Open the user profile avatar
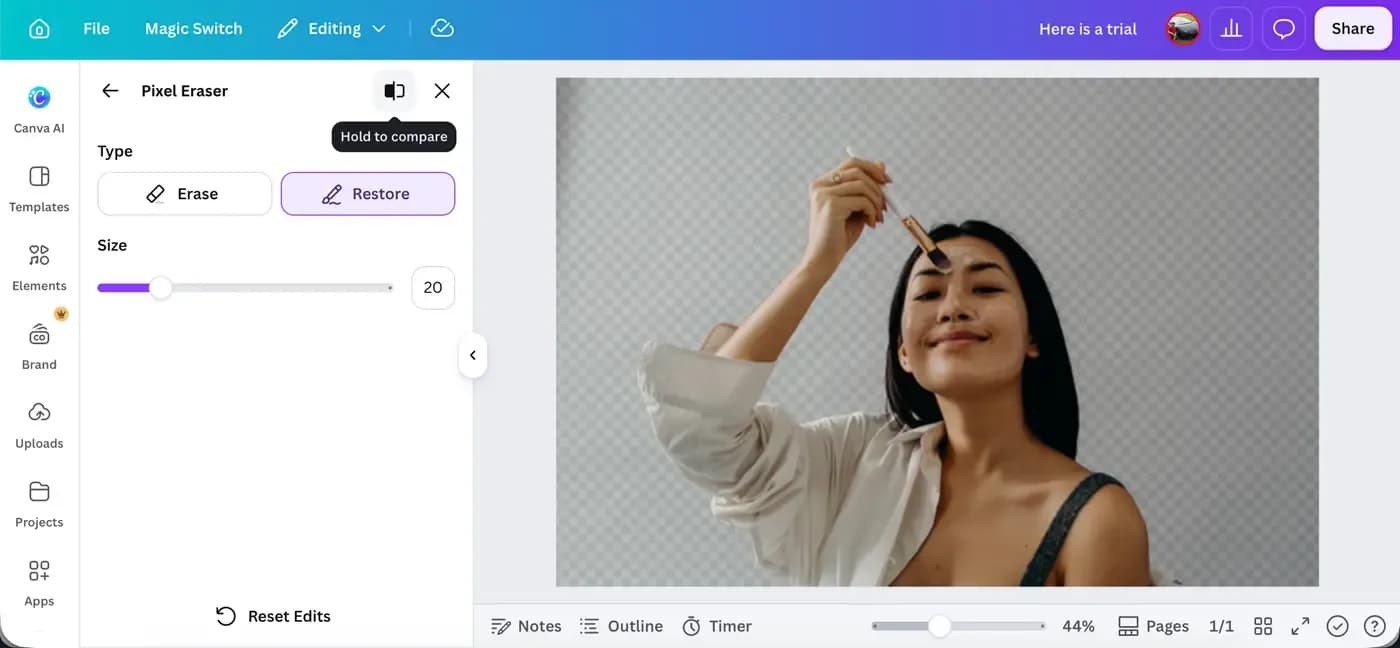The width and height of the screenshot is (1400, 648). click(x=1183, y=29)
